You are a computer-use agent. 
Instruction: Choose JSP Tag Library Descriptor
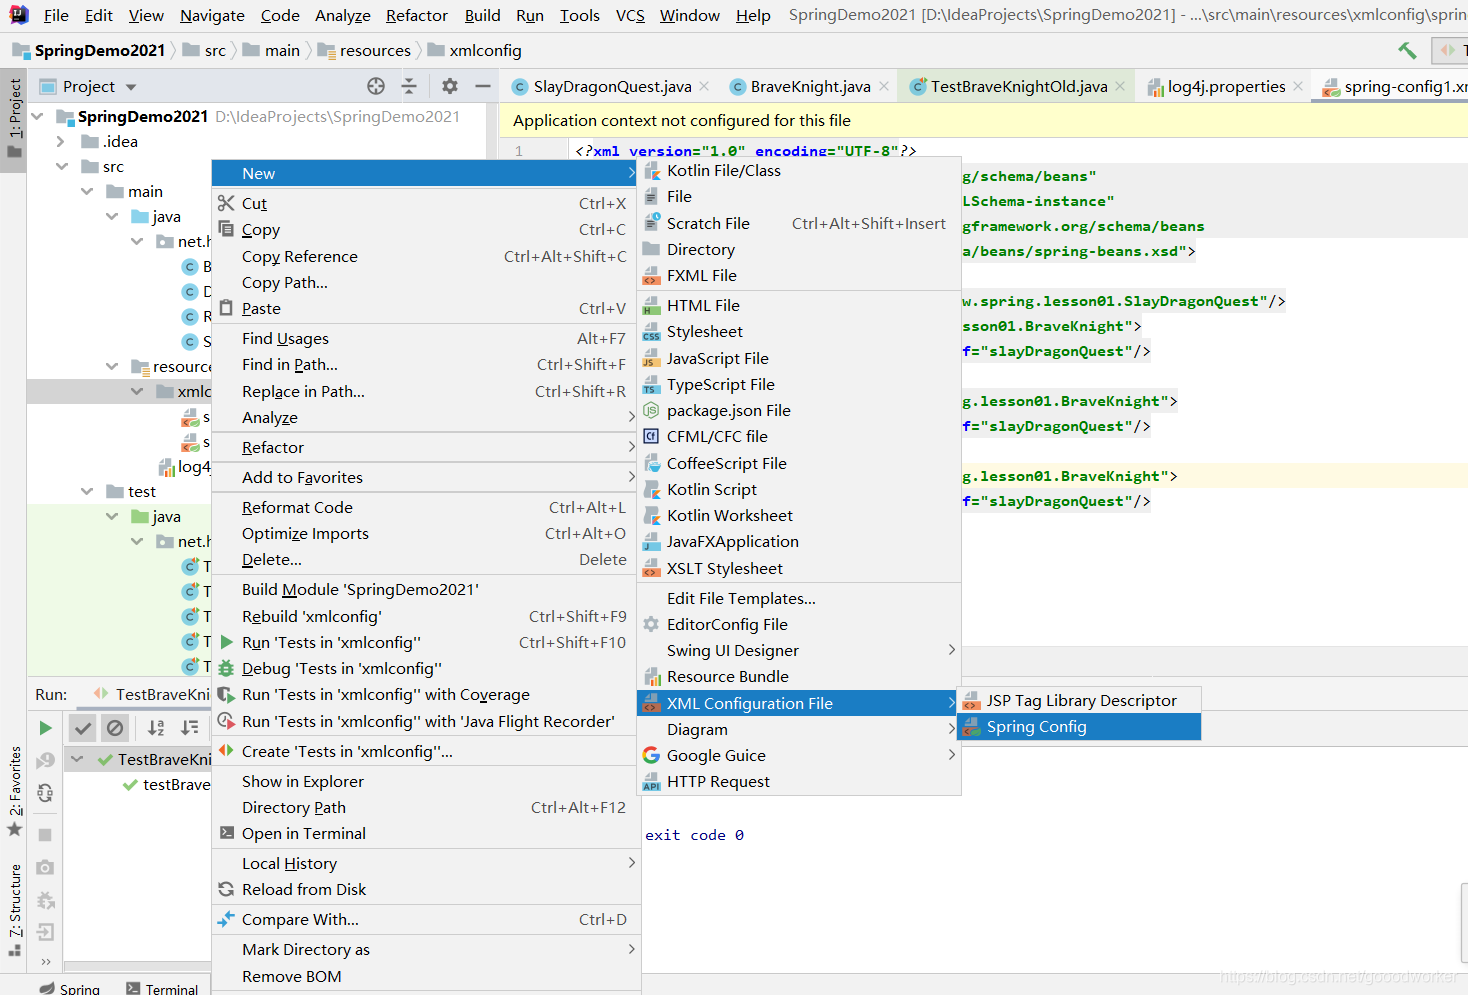(1079, 700)
